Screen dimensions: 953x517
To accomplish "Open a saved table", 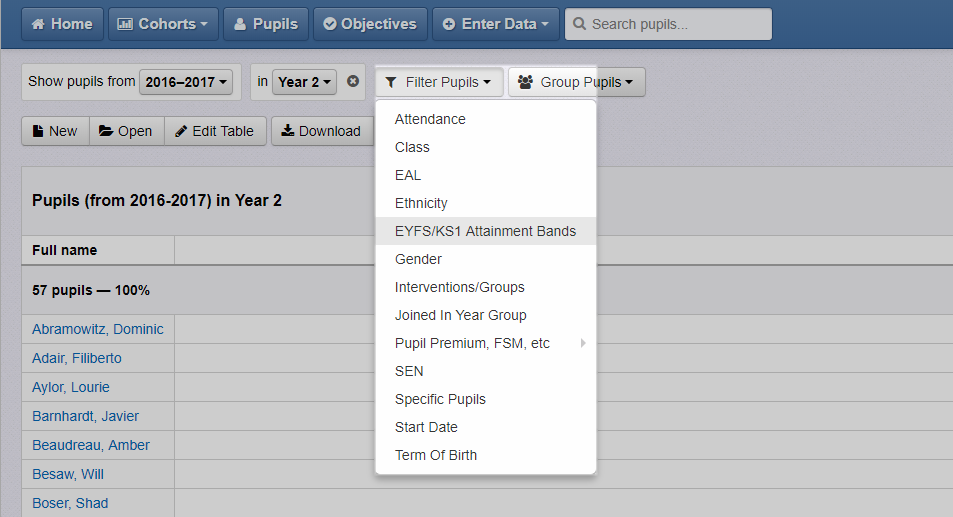I will point(126,131).
